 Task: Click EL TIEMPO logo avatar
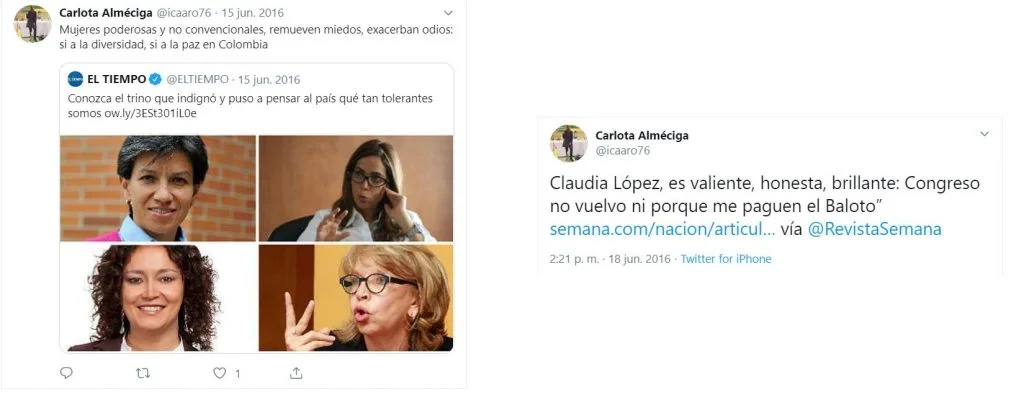(75, 80)
